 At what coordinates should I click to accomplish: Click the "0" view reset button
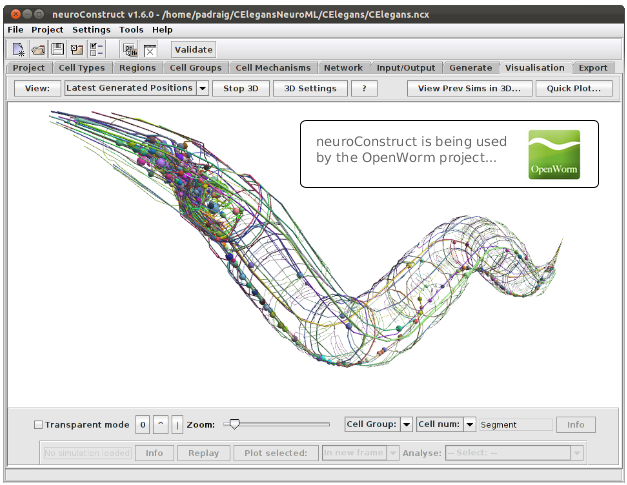point(143,425)
